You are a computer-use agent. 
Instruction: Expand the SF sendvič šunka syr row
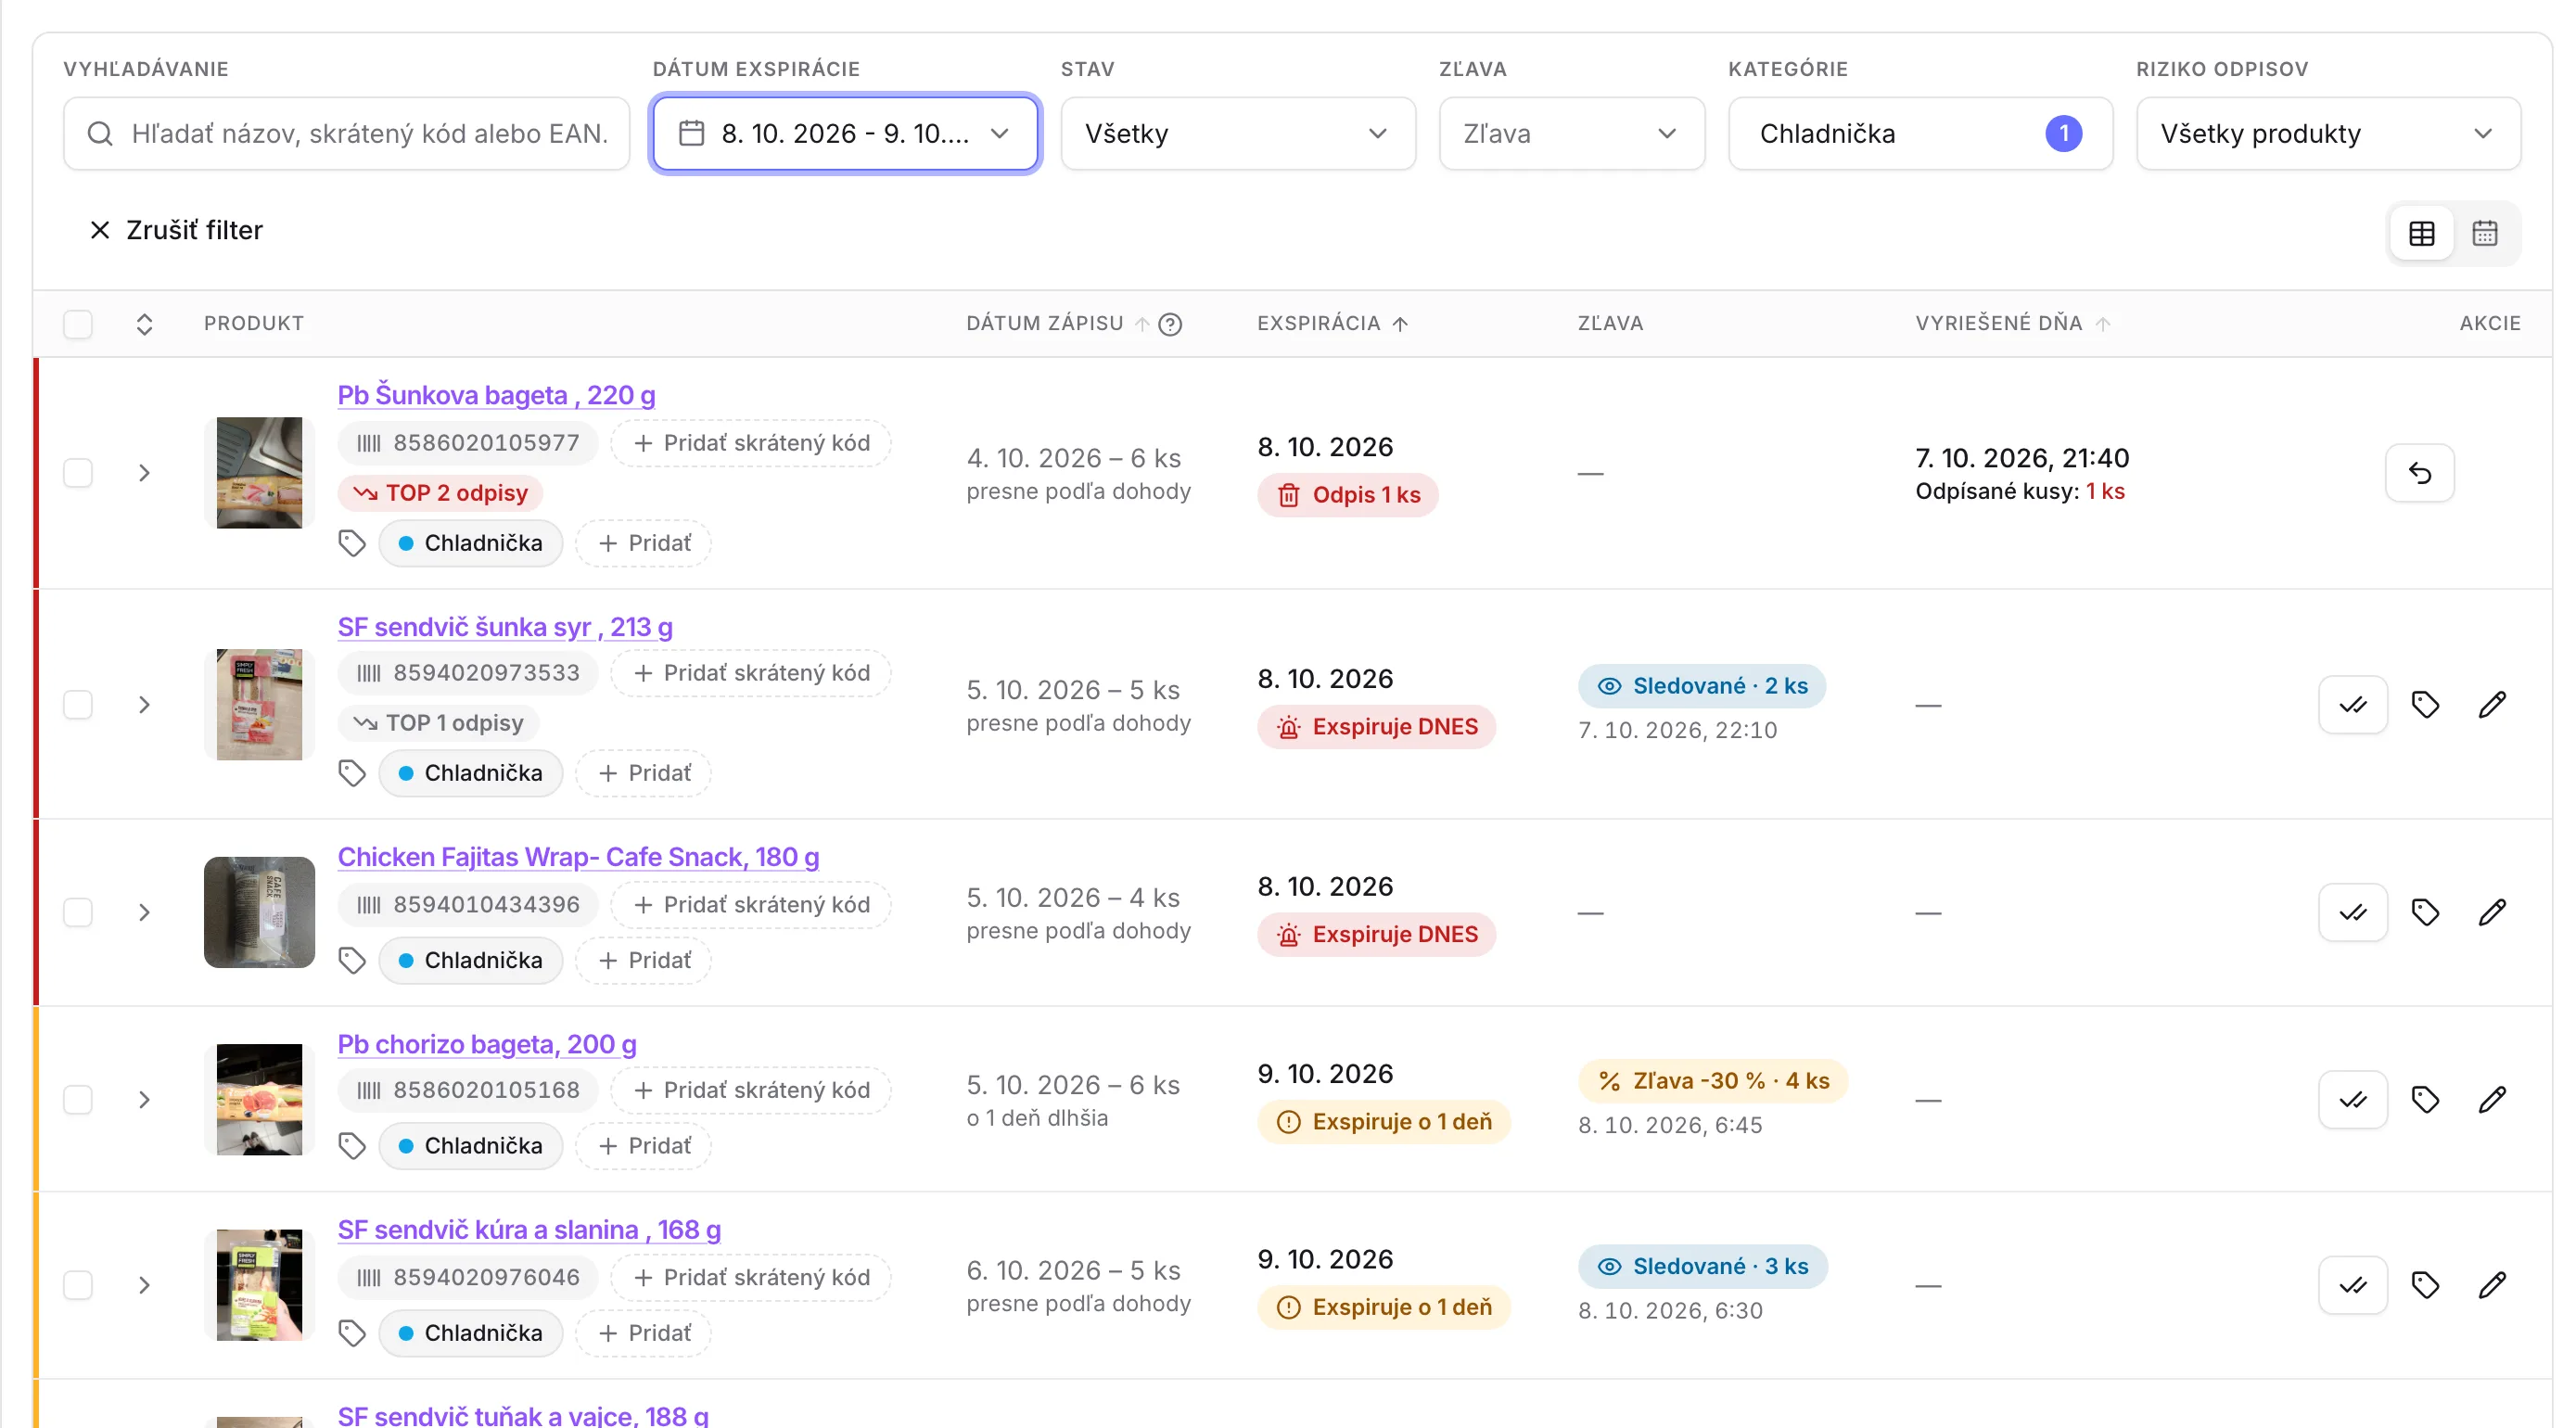pyautogui.click(x=144, y=705)
